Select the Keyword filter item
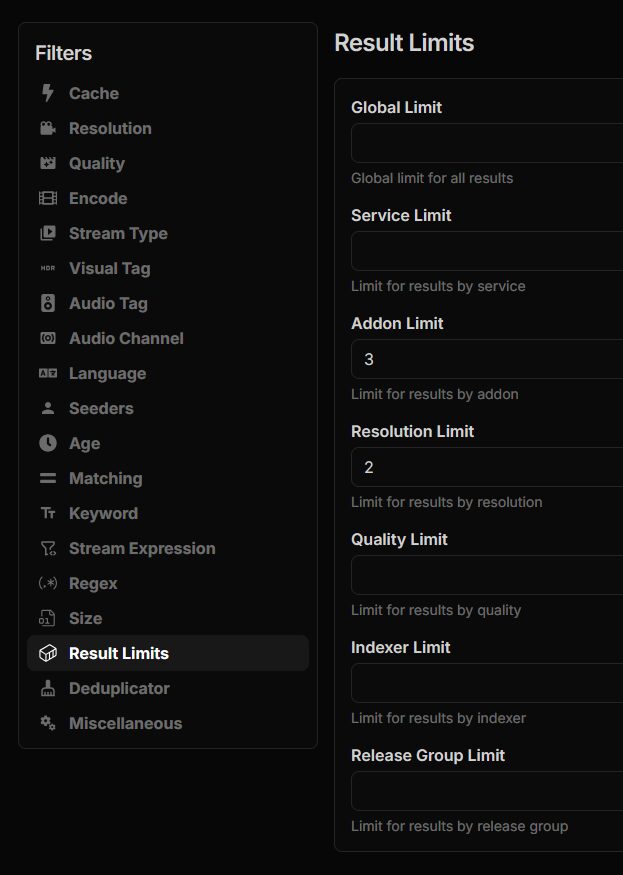 [x=103, y=513]
